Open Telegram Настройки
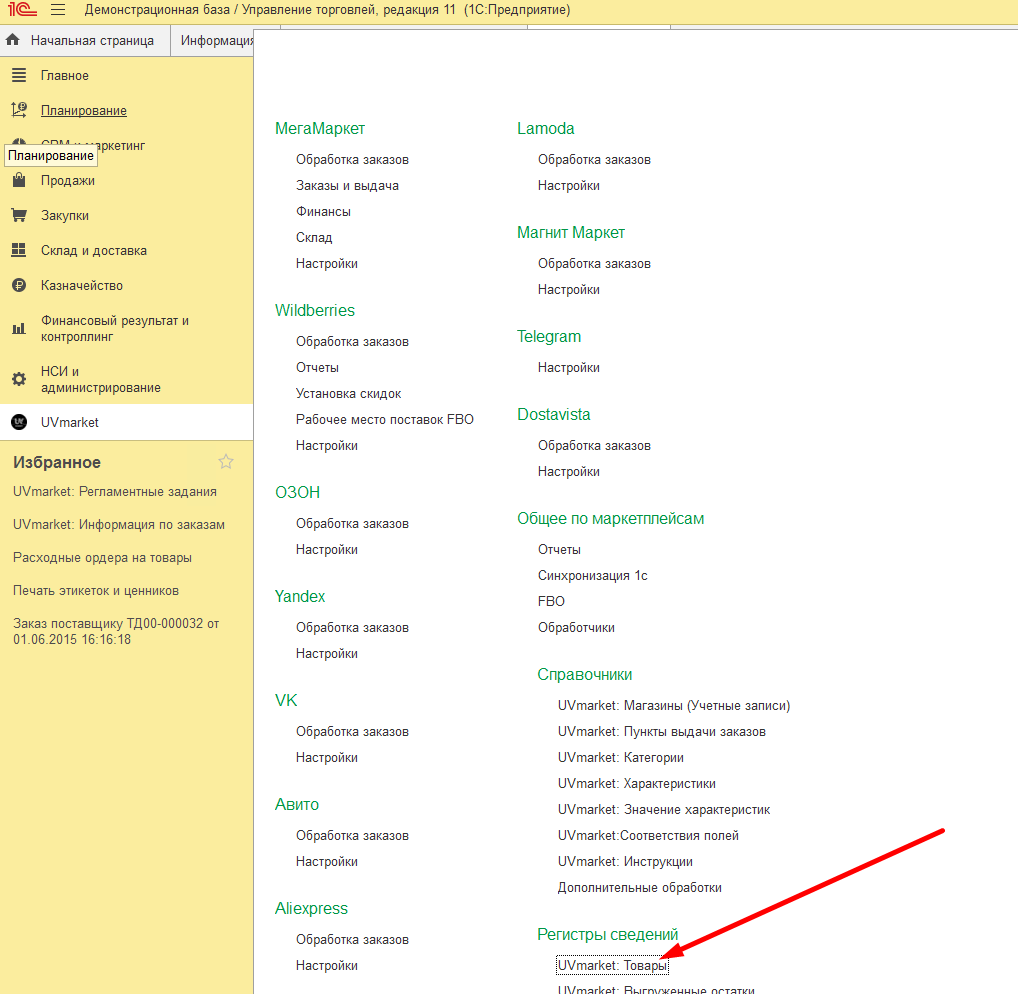This screenshot has width=1018, height=994. (569, 367)
